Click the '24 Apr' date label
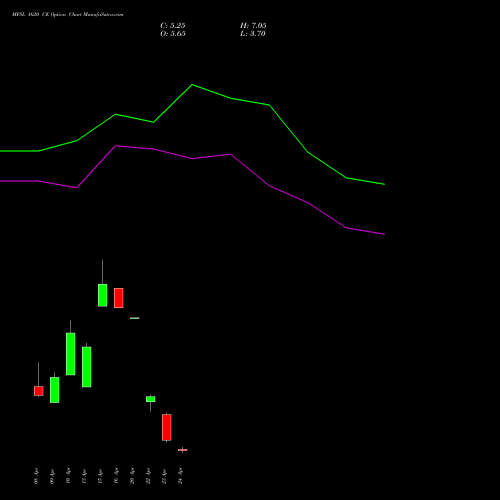The height and width of the screenshot is (500, 500). coord(180,476)
